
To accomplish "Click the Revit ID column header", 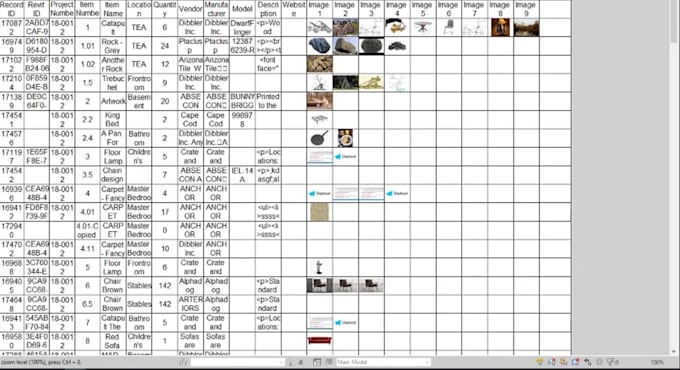I will 36,9.
